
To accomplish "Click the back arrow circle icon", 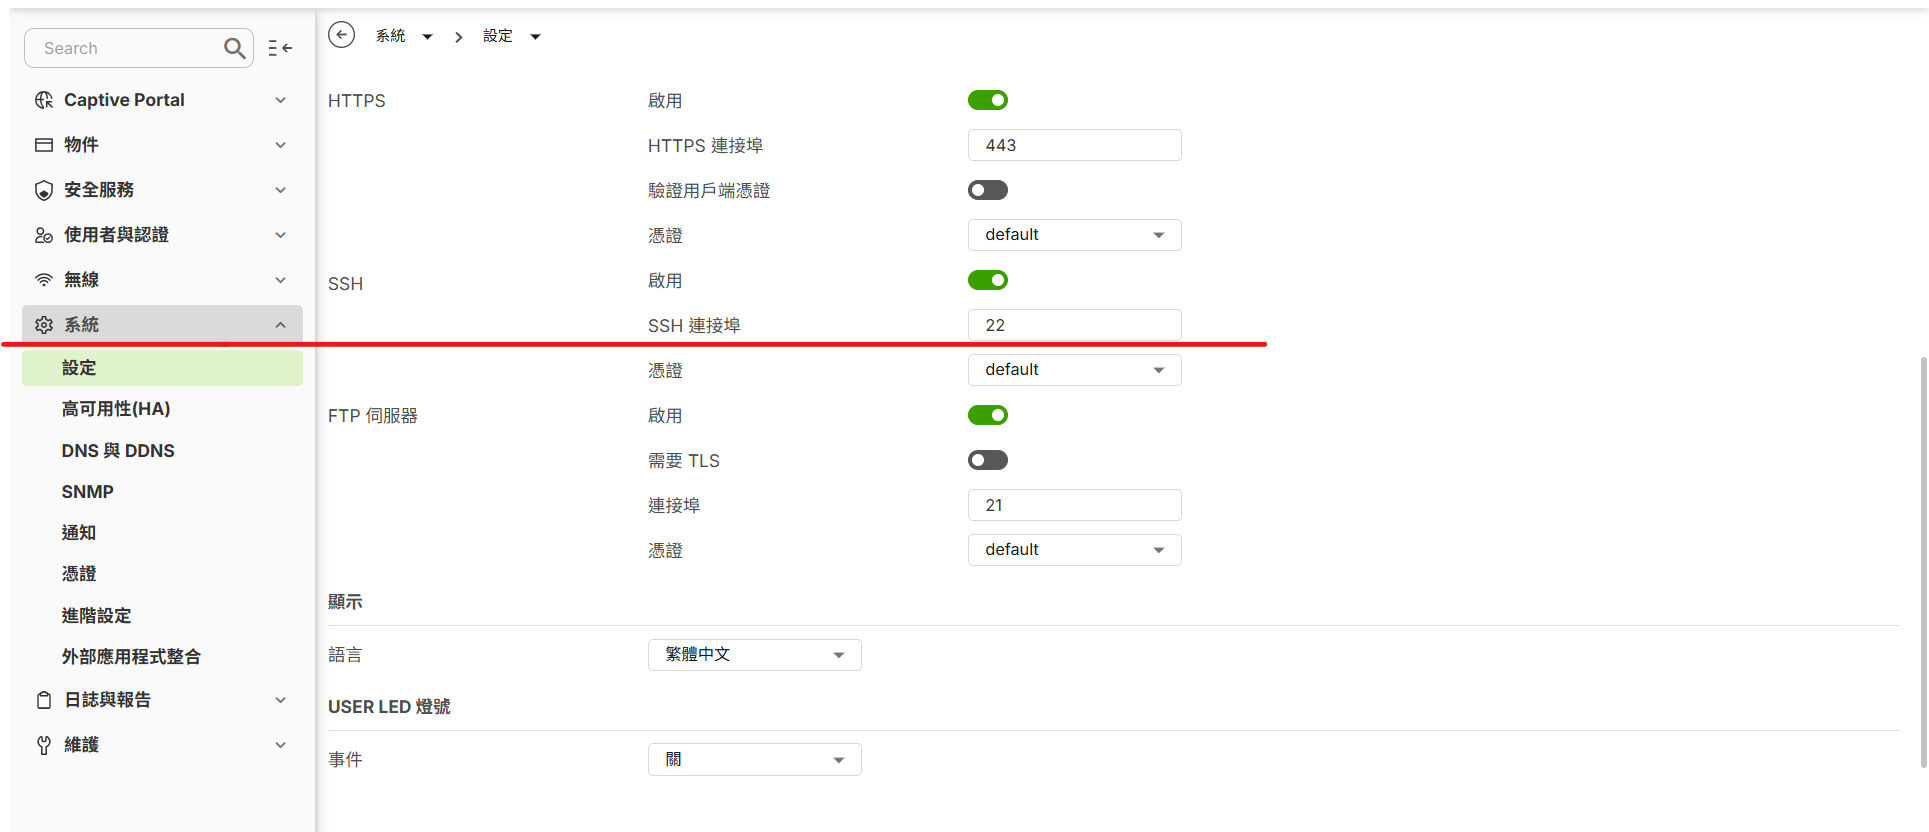I will 341,35.
